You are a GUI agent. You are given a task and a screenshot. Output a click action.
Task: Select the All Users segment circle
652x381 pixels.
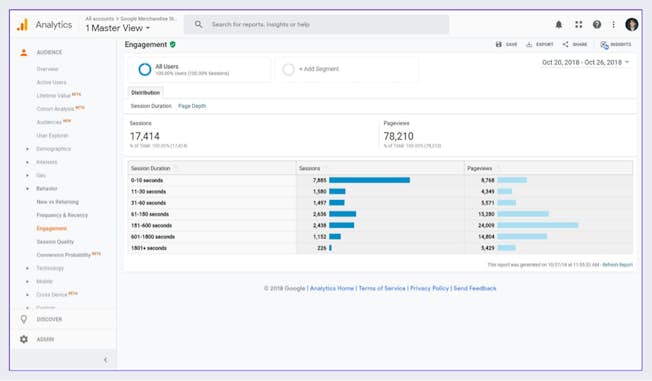click(145, 69)
